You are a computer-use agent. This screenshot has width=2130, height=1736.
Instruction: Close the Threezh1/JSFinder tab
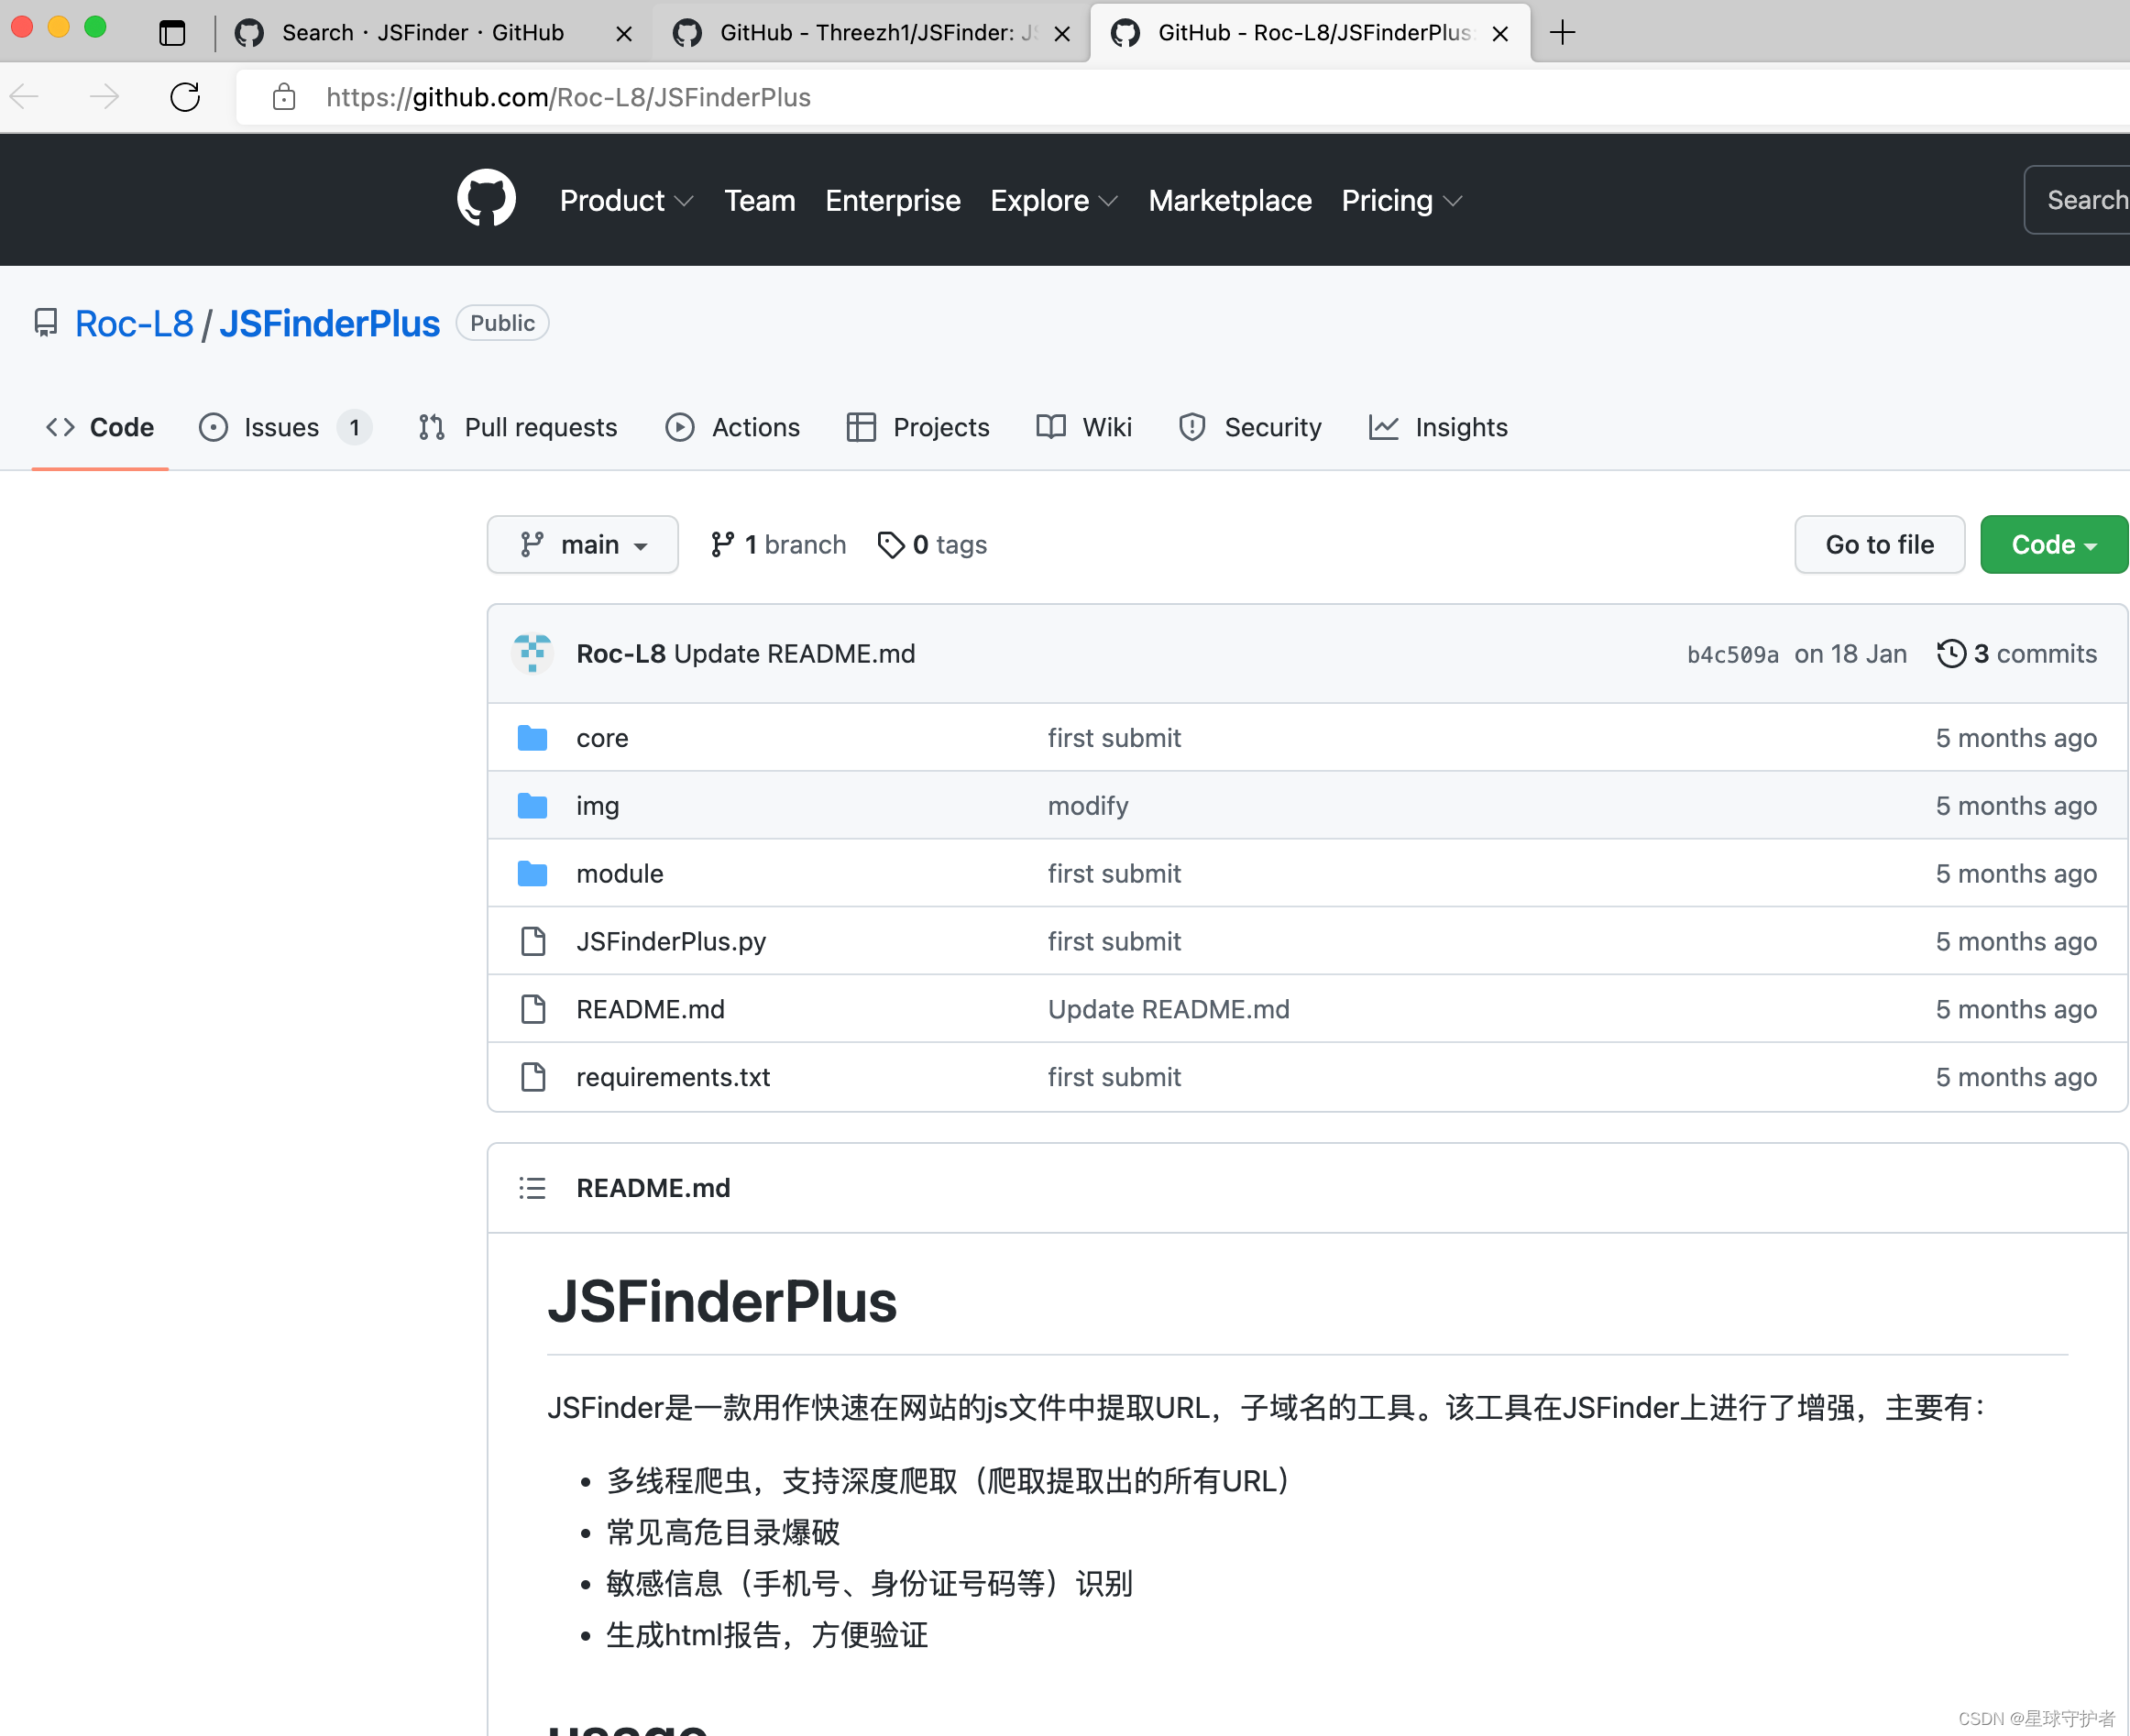(1063, 34)
